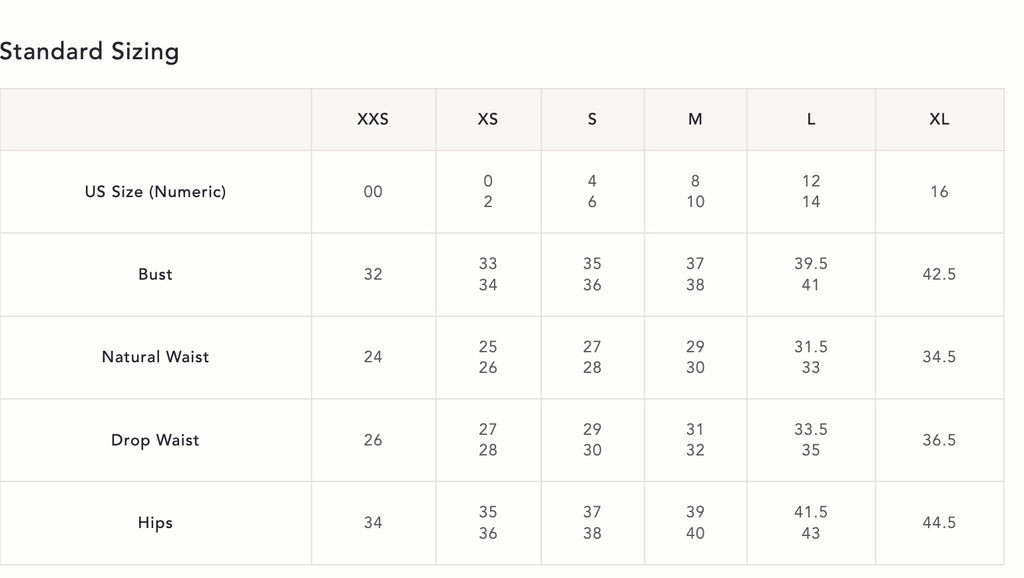Select the XXS column header
The image size is (1024, 578).
pos(373,119)
